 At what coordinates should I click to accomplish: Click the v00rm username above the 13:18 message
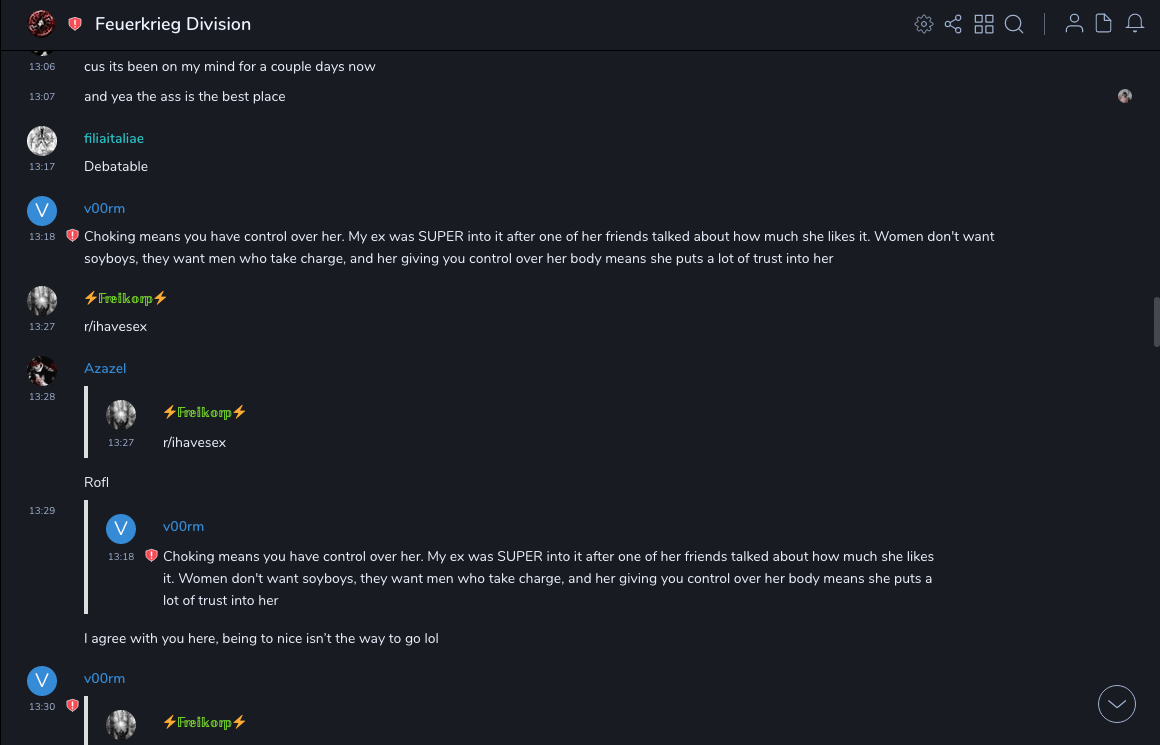click(104, 208)
